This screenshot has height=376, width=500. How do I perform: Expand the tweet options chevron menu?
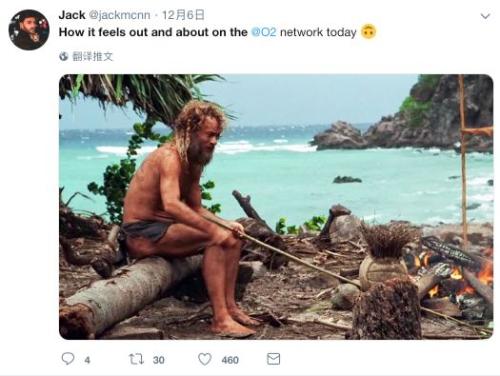click(x=485, y=16)
